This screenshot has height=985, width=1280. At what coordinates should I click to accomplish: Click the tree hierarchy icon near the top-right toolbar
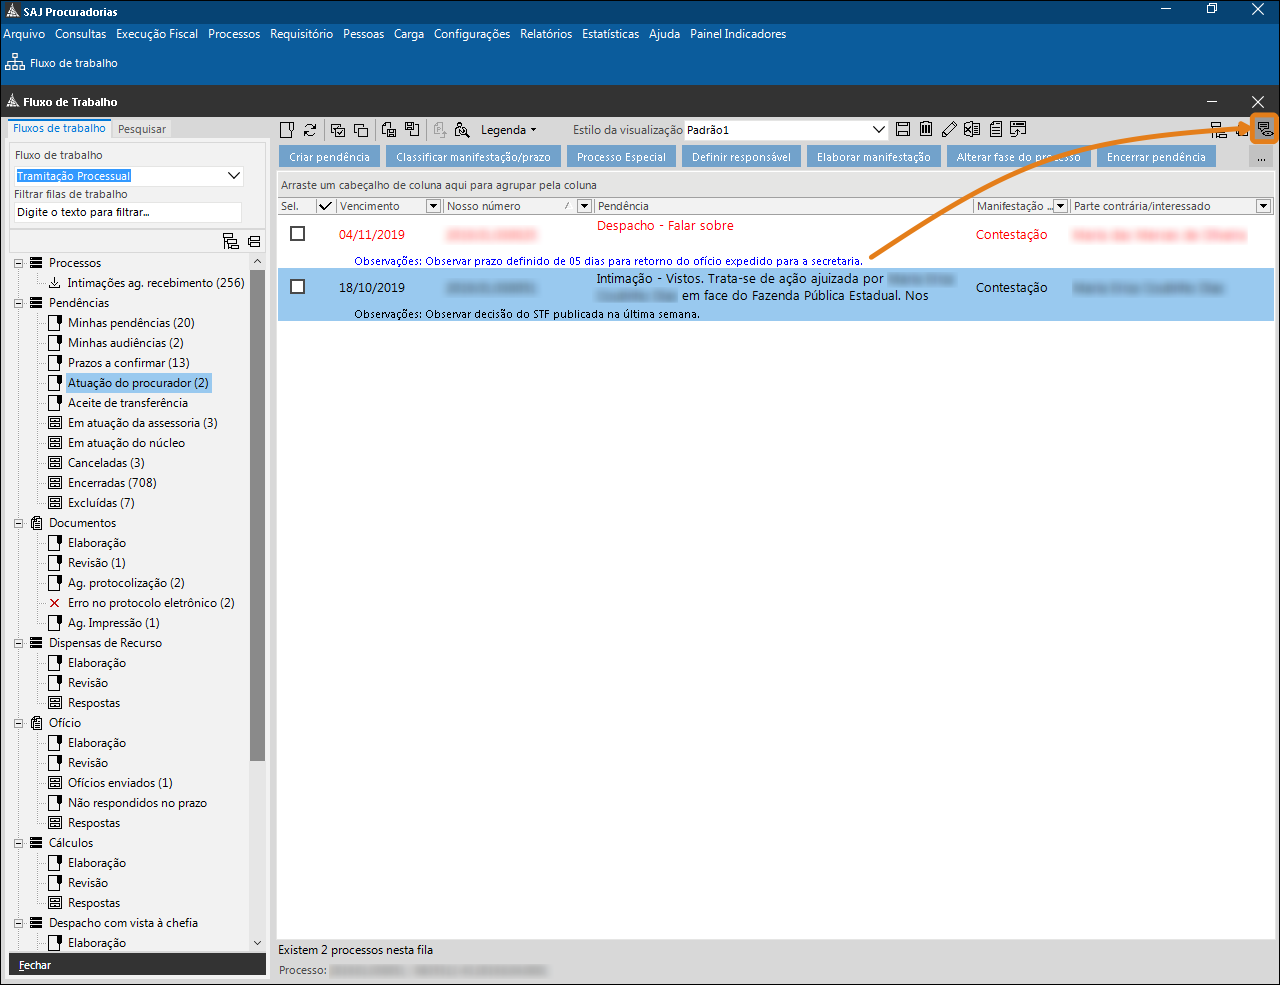[1219, 129]
